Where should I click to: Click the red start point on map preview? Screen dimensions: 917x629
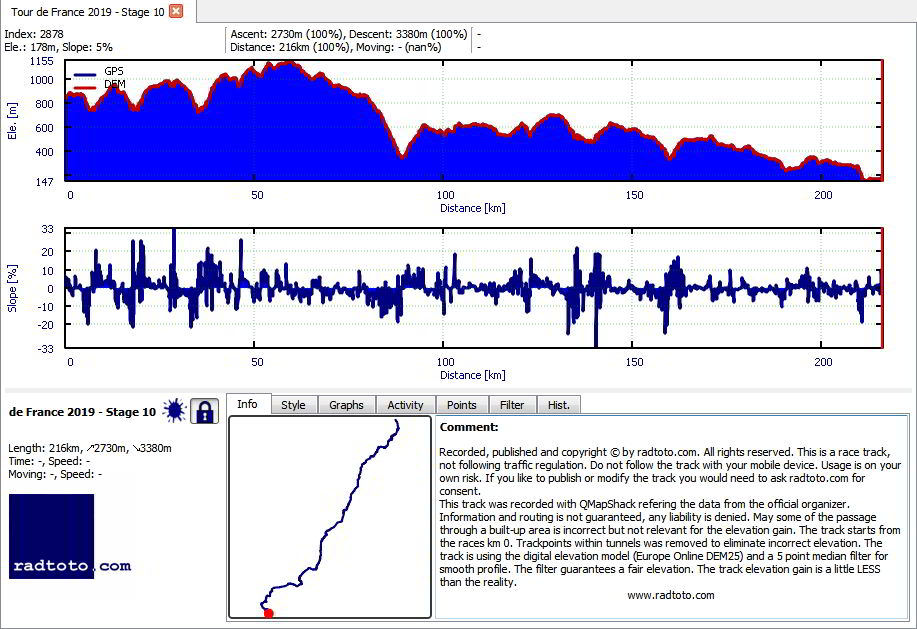(268, 613)
